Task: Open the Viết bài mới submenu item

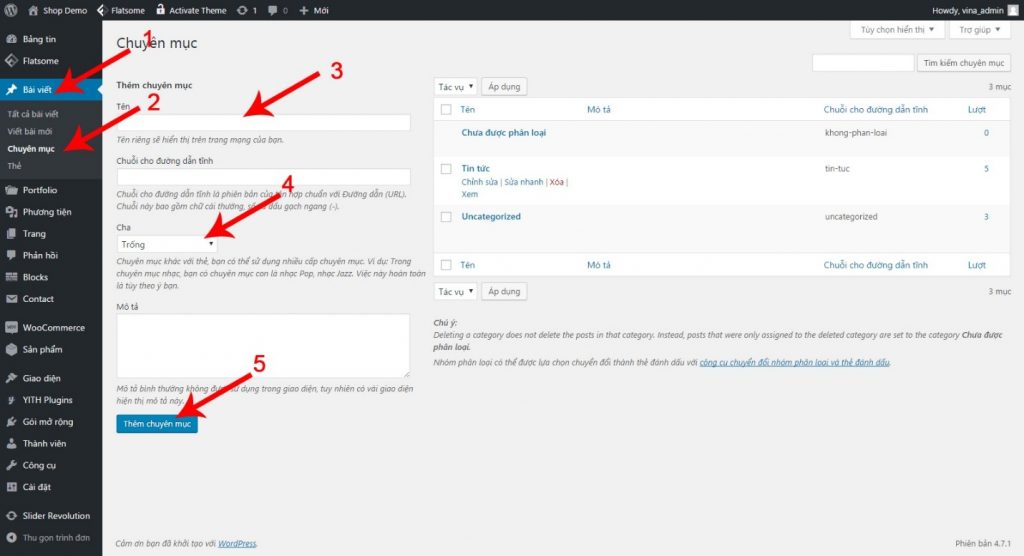Action: [29, 131]
